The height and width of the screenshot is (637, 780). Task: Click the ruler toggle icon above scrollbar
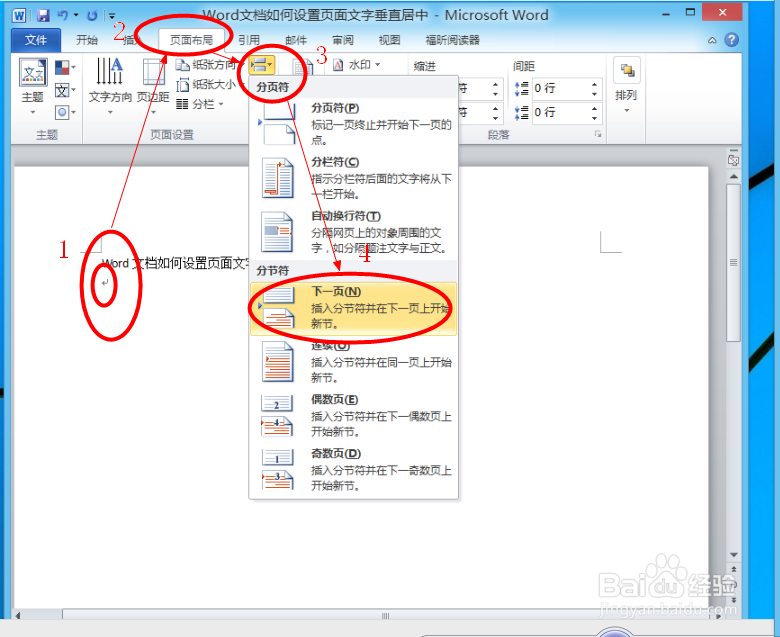(x=733, y=159)
